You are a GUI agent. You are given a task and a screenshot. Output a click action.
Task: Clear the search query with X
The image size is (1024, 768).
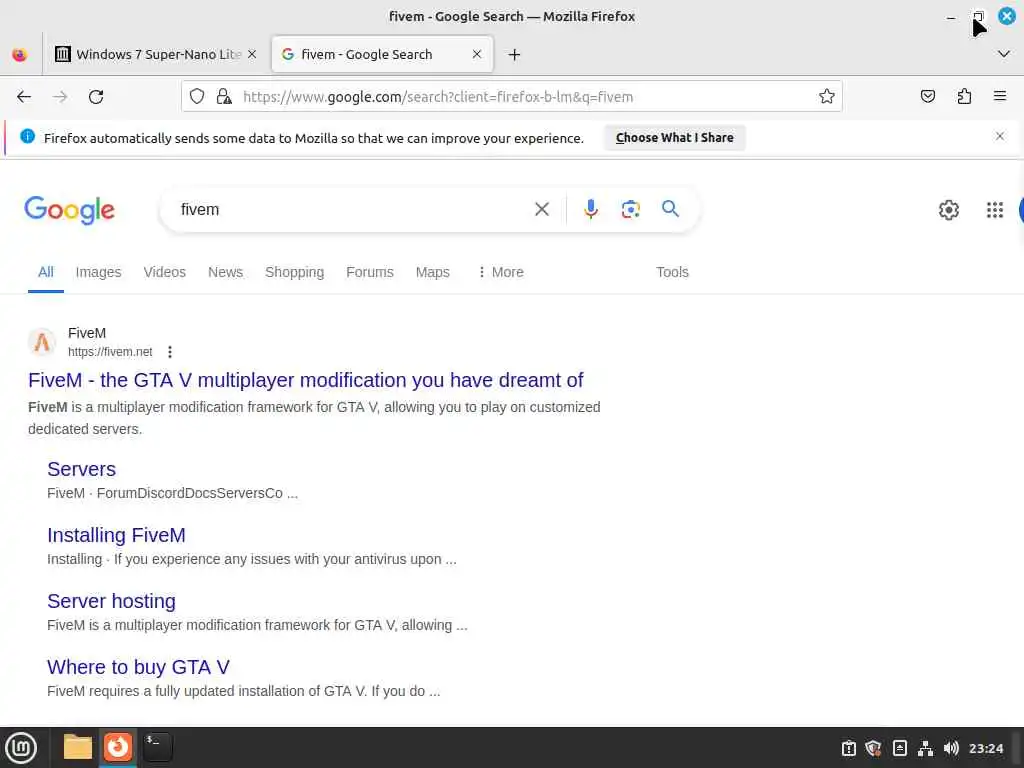(541, 210)
